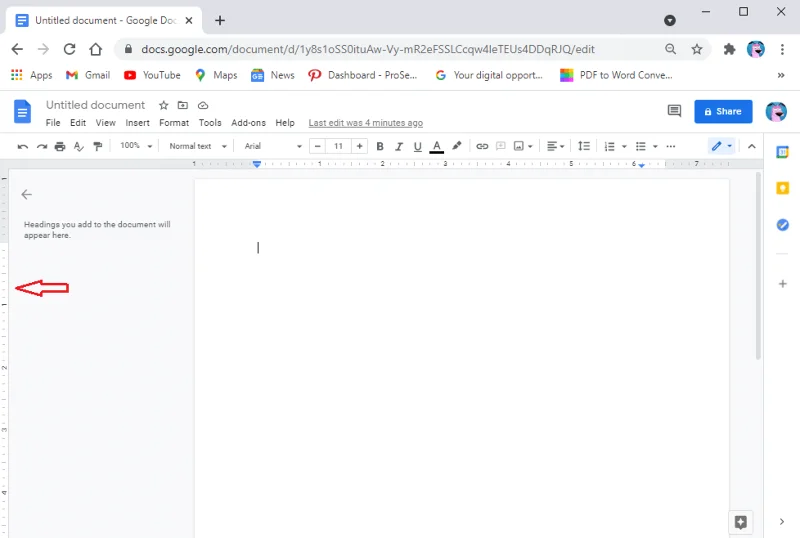Open the Normal text style dropdown
The height and width of the screenshot is (538, 800).
coord(198,146)
